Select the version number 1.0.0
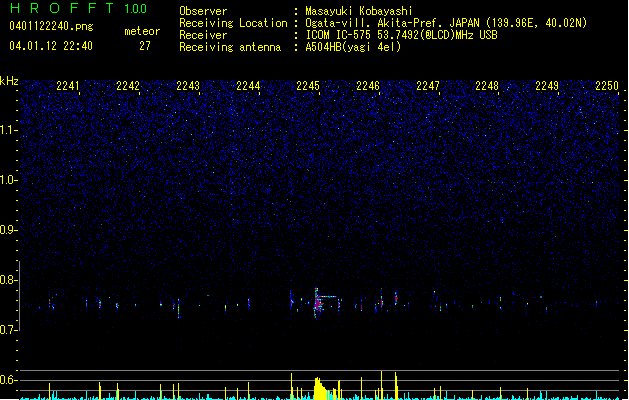 tap(135, 9)
